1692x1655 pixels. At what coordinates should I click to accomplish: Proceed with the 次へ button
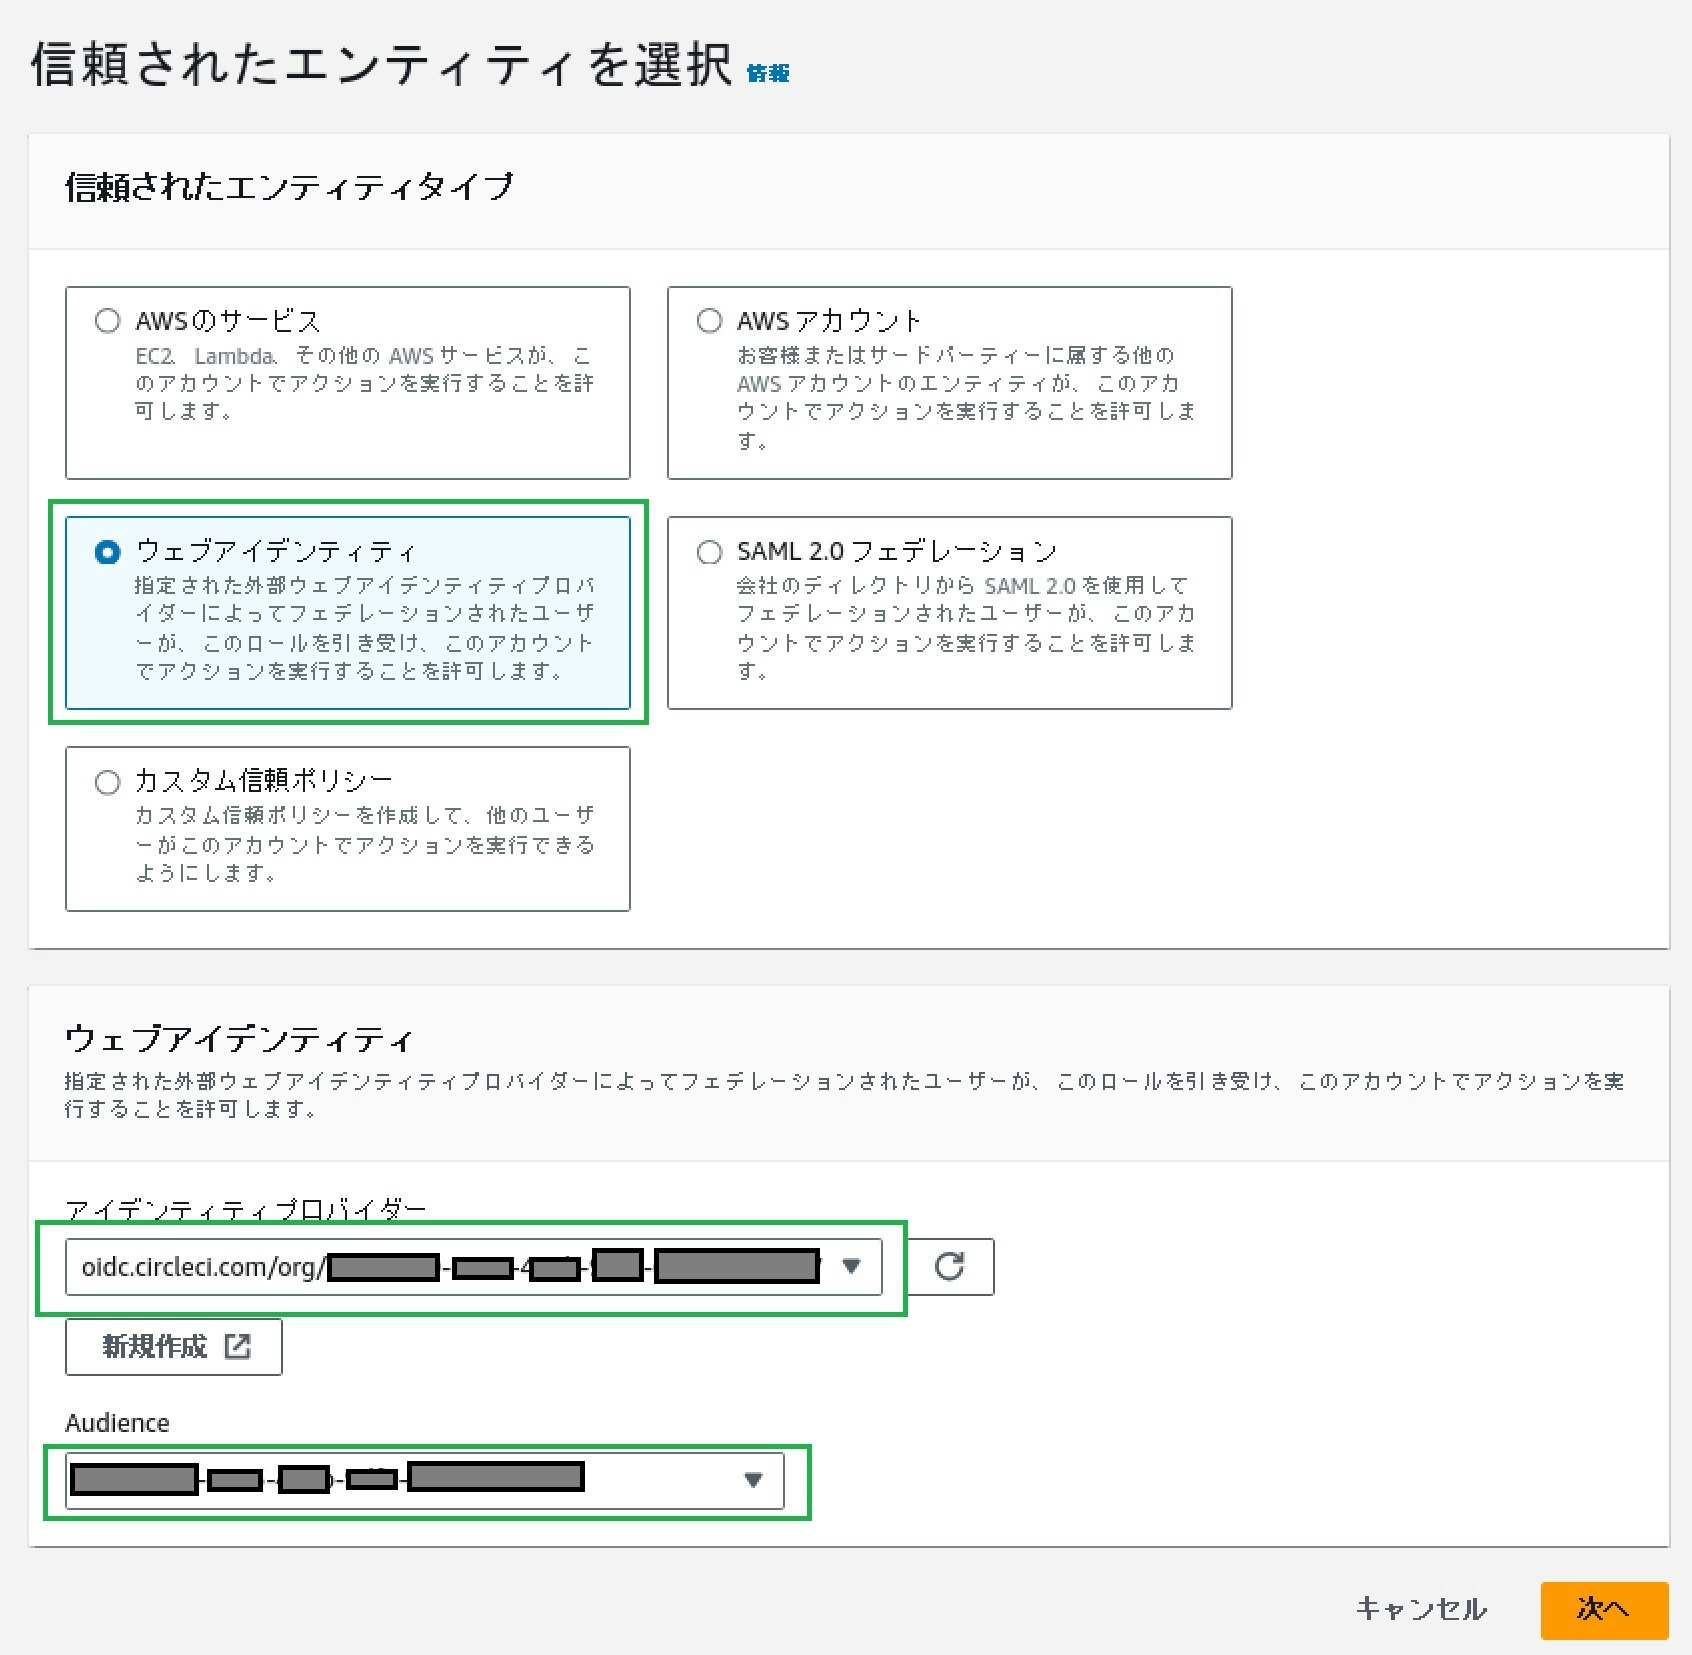click(1604, 1610)
